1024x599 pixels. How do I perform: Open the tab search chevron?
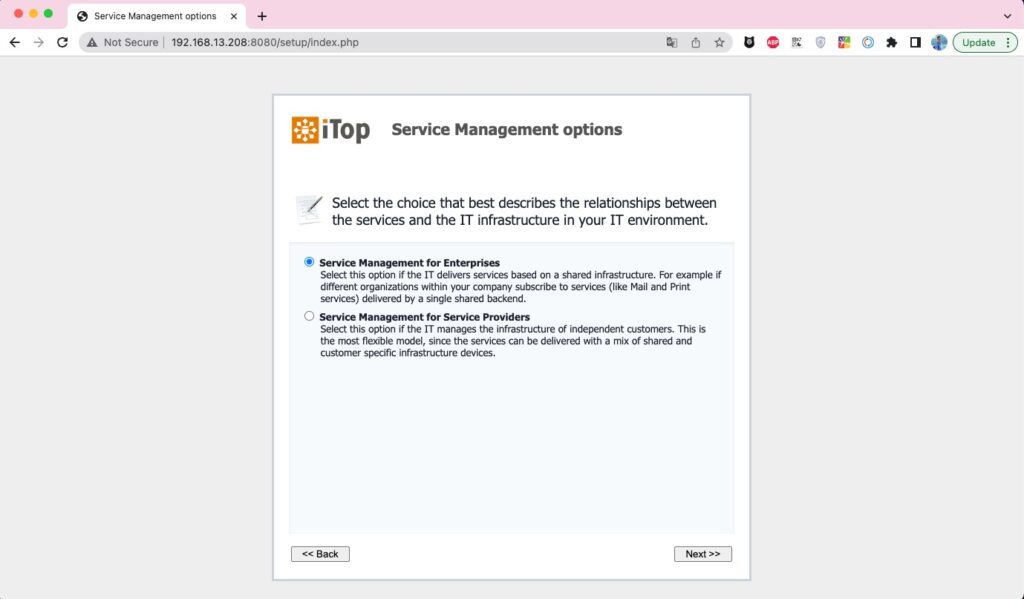[x=1007, y=16]
